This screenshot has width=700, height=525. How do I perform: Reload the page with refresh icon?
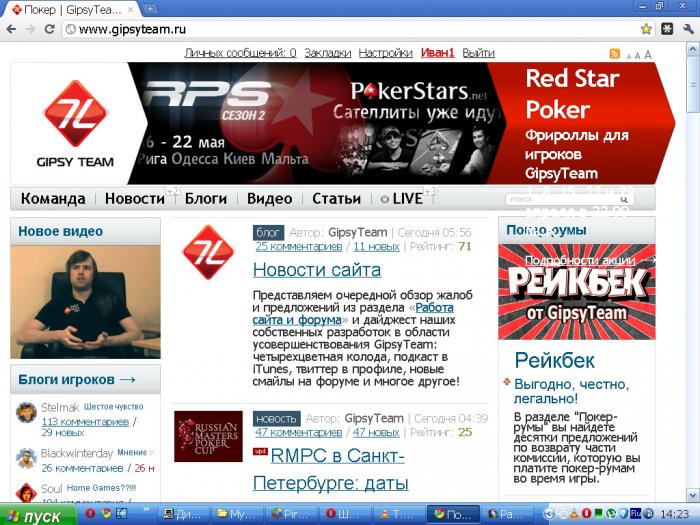click(49, 29)
